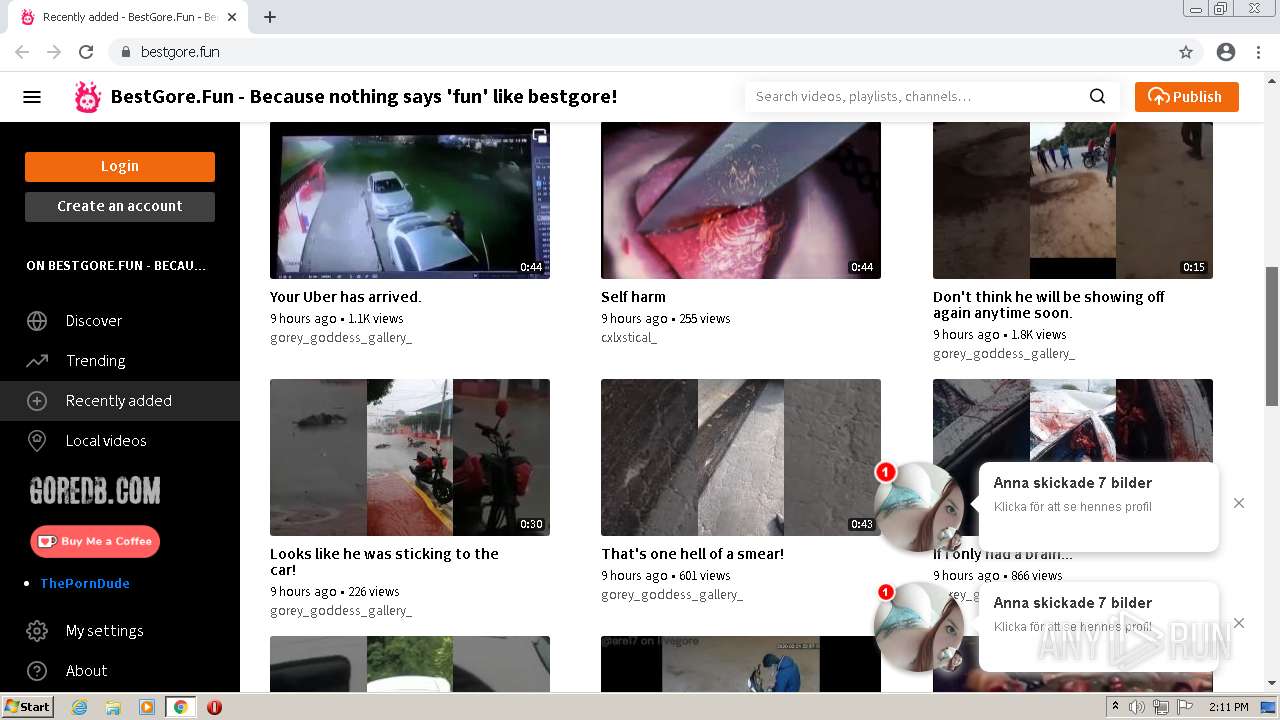Click the browser Forward arrow
Screen dimensions: 1280x720
point(54,52)
